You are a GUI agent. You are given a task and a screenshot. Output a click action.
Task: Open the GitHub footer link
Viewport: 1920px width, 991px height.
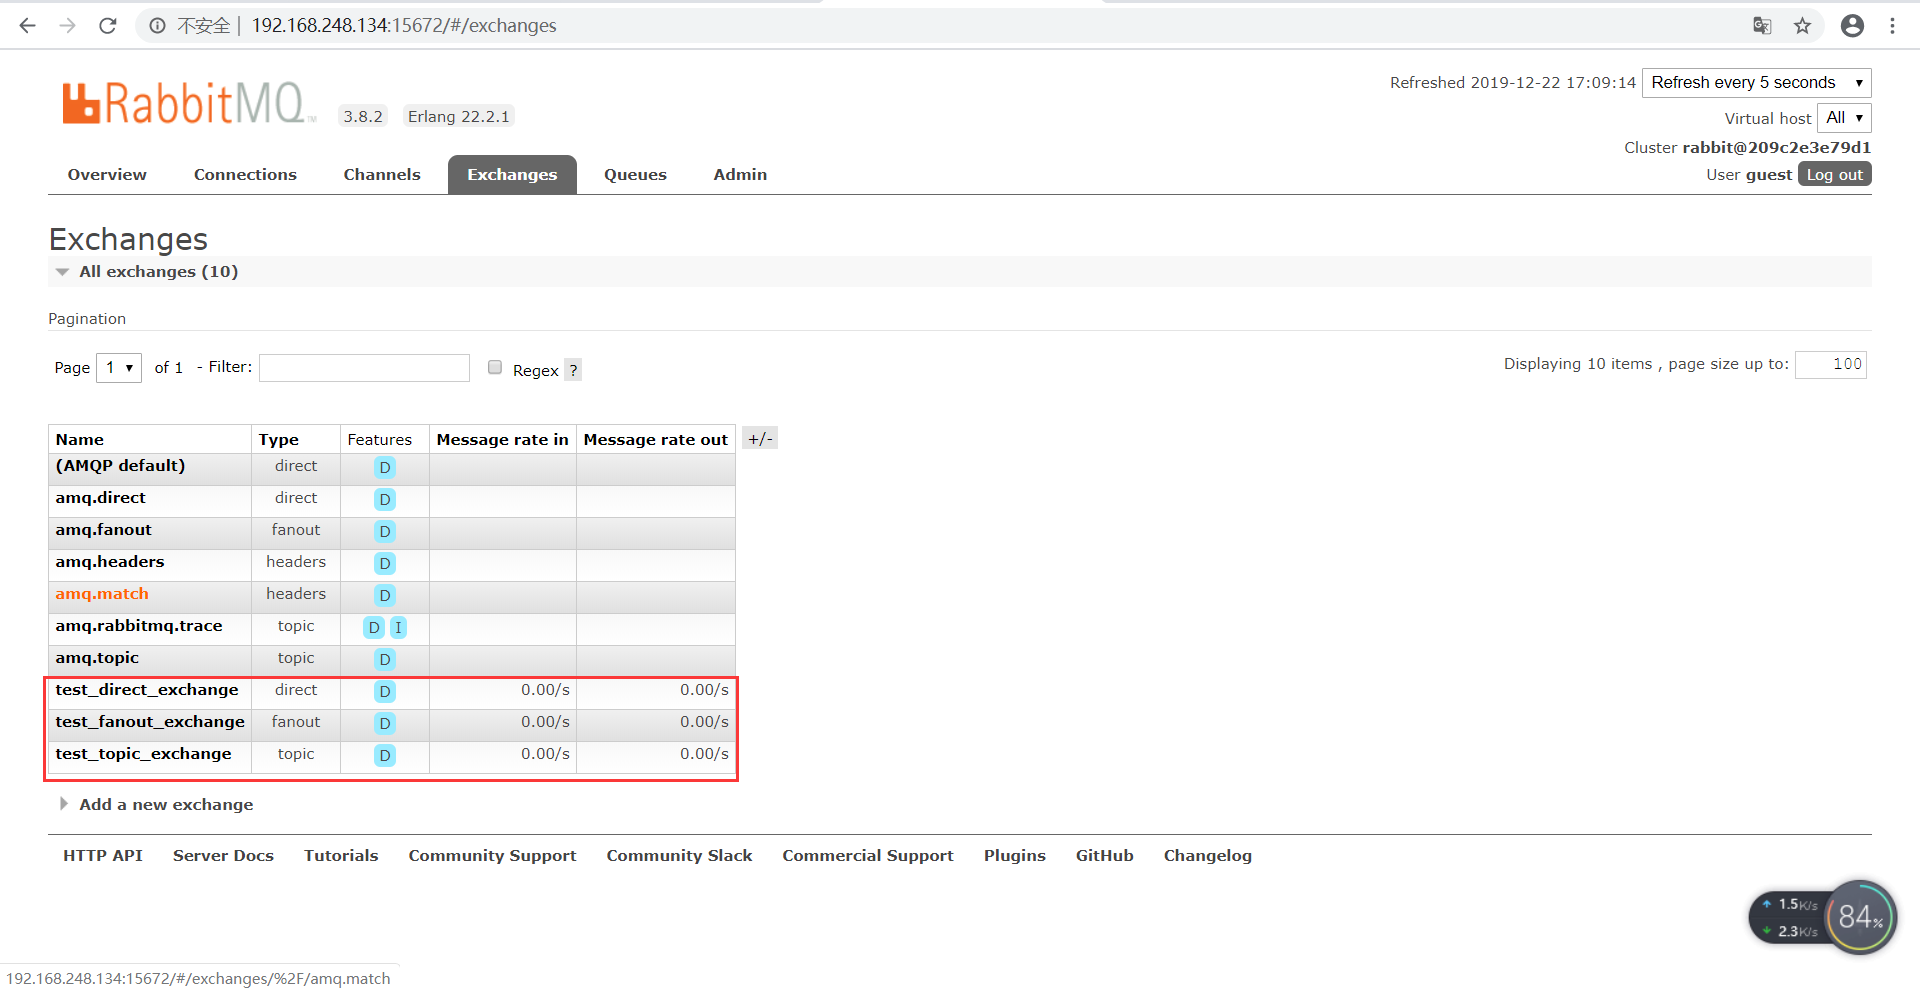pyautogui.click(x=1104, y=856)
